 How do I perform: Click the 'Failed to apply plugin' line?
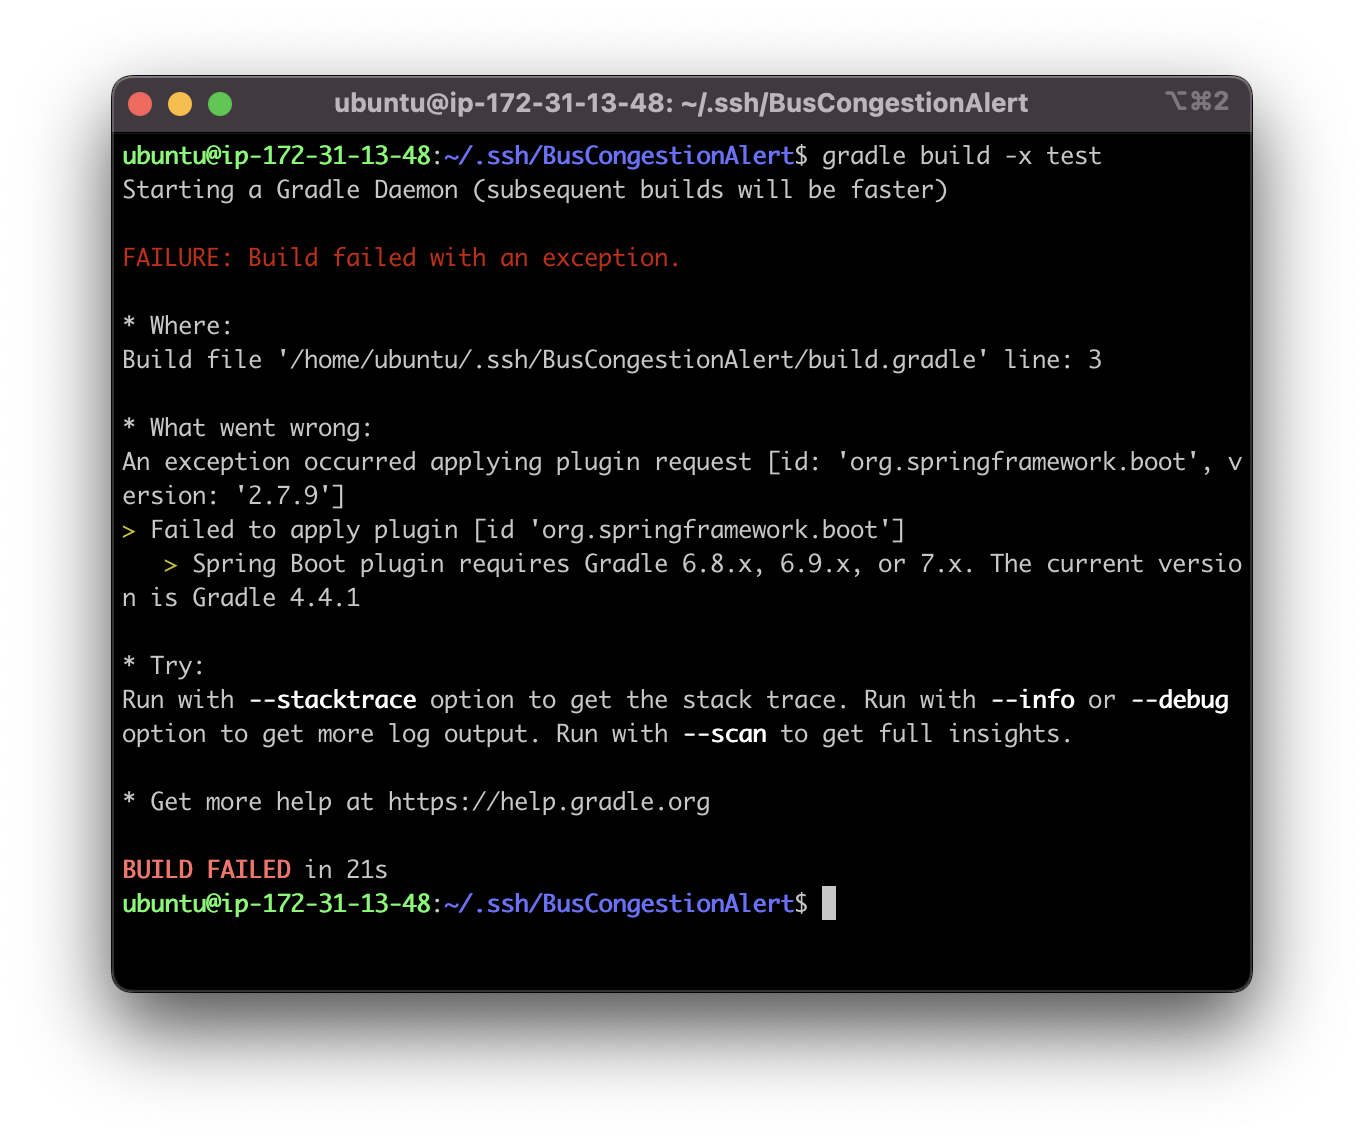513,530
